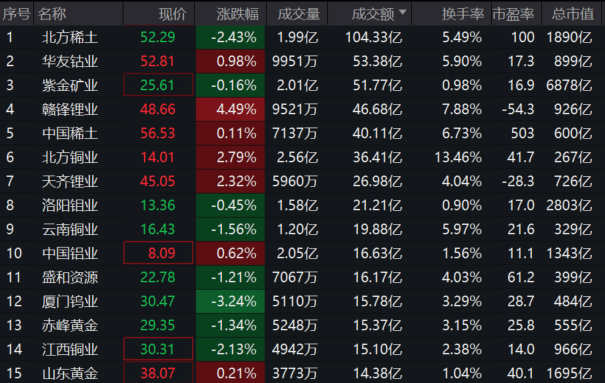This screenshot has width=605, height=383.
Task: Click the red 4.49% change cell
Action: pyautogui.click(x=230, y=110)
